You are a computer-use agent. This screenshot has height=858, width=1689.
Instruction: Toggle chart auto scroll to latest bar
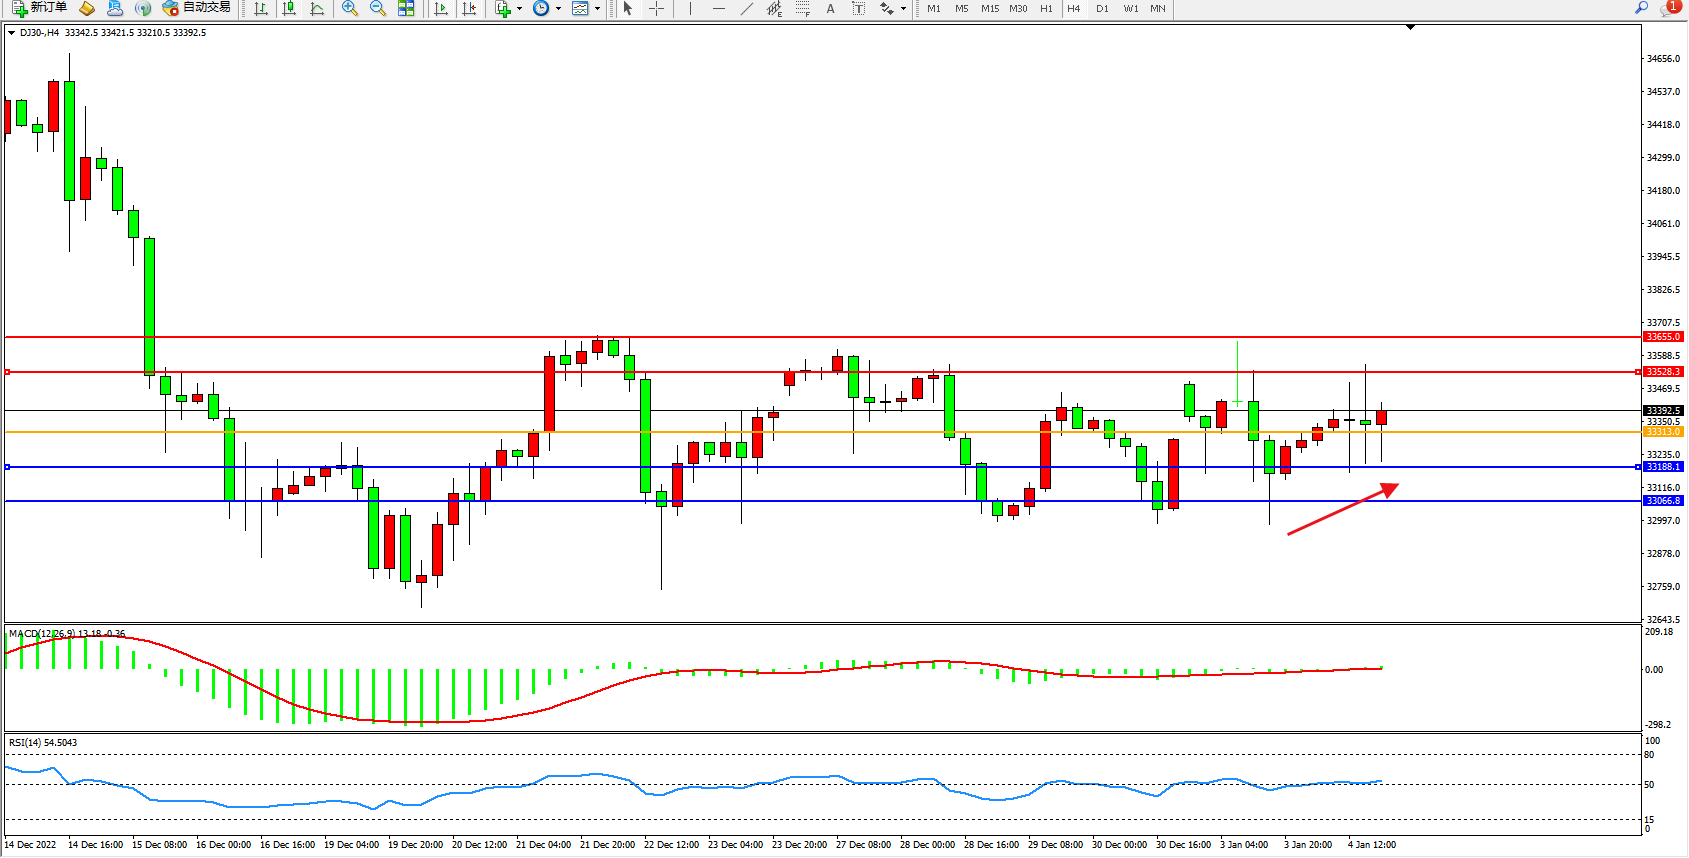coord(441,8)
